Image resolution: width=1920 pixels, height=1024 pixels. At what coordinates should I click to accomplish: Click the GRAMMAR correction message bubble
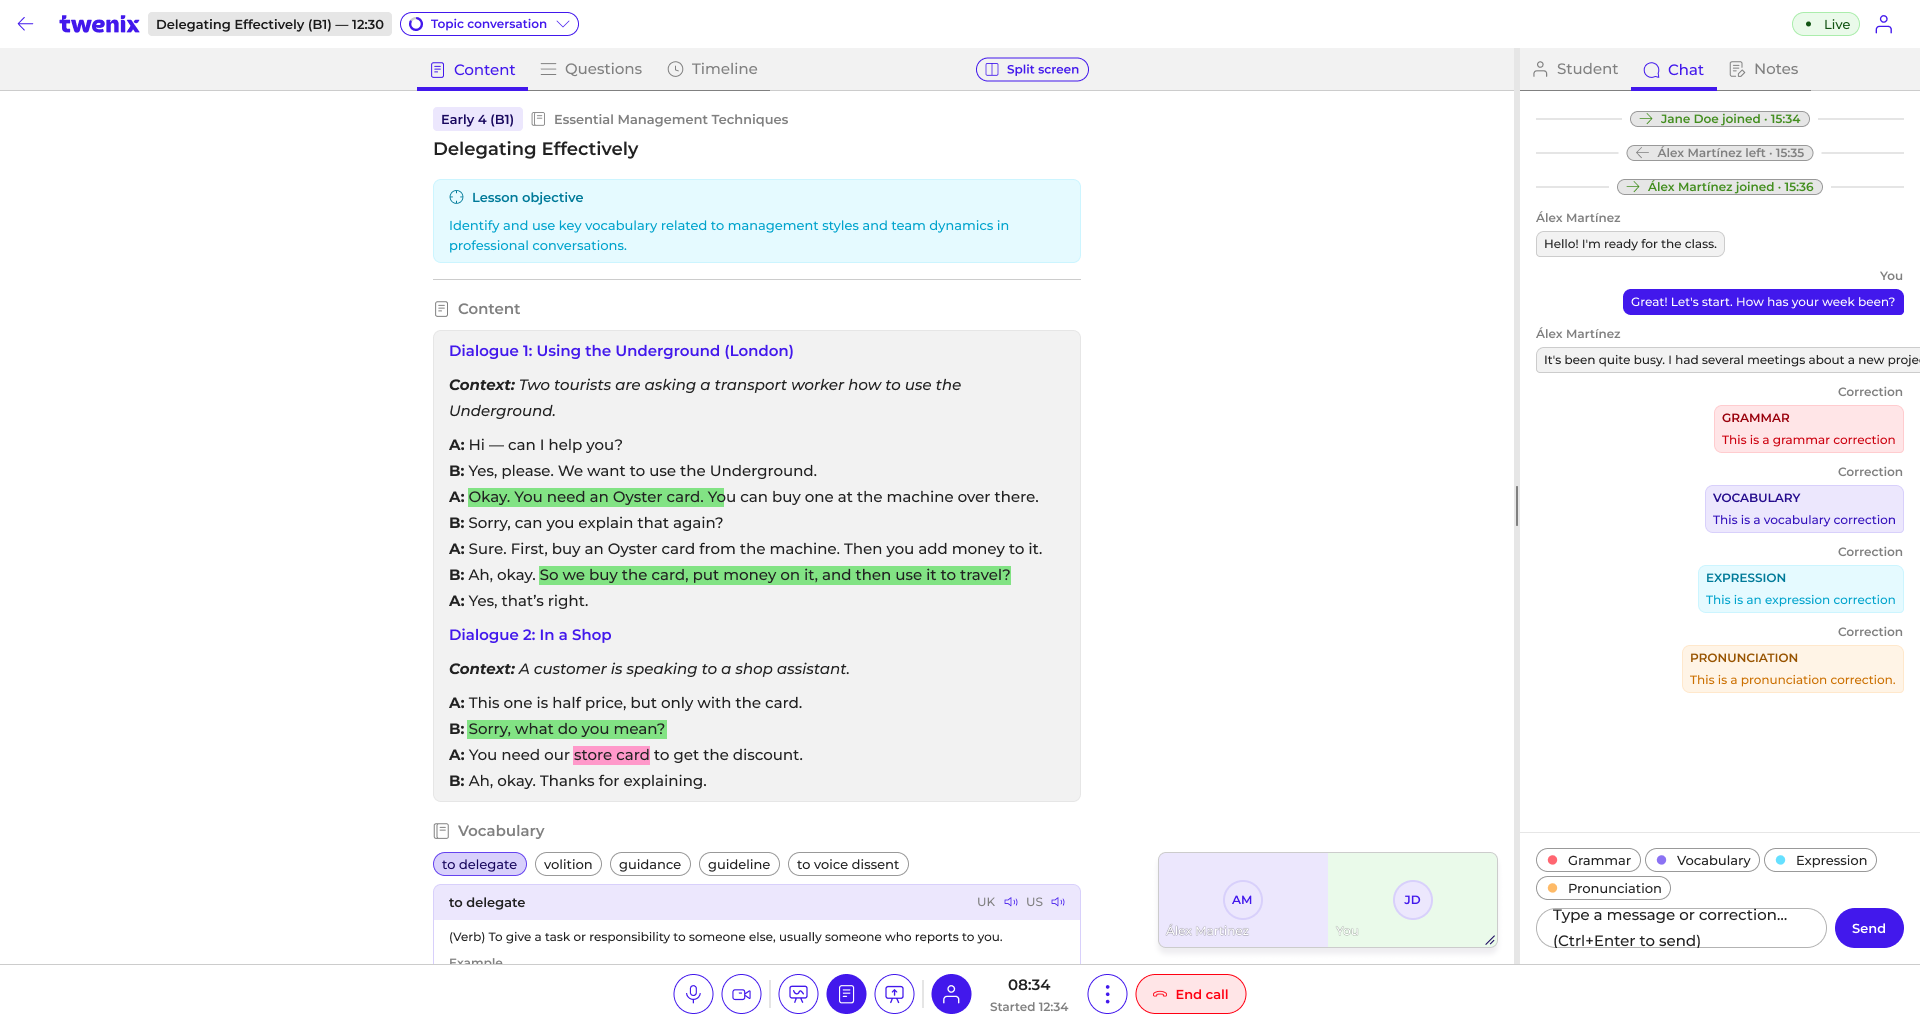tap(1808, 429)
